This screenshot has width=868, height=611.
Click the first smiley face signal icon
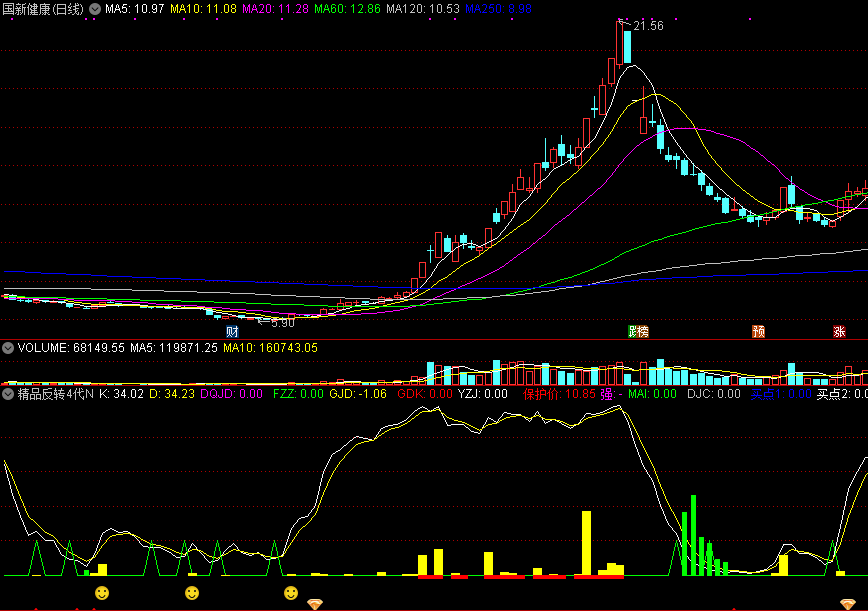[102, 593]
